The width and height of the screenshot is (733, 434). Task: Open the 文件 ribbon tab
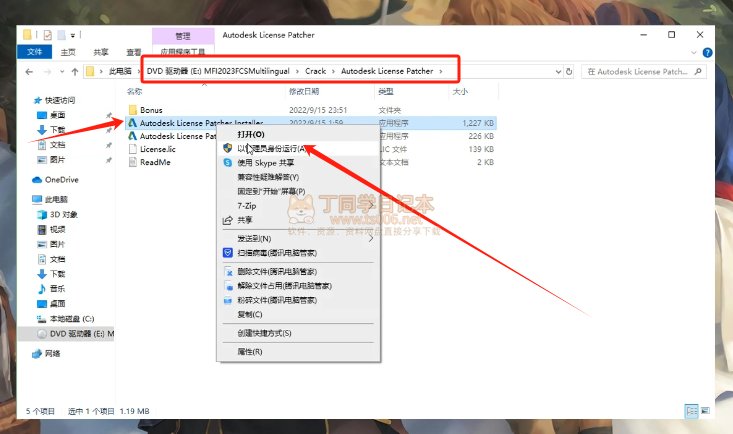[x=34, y=52]
